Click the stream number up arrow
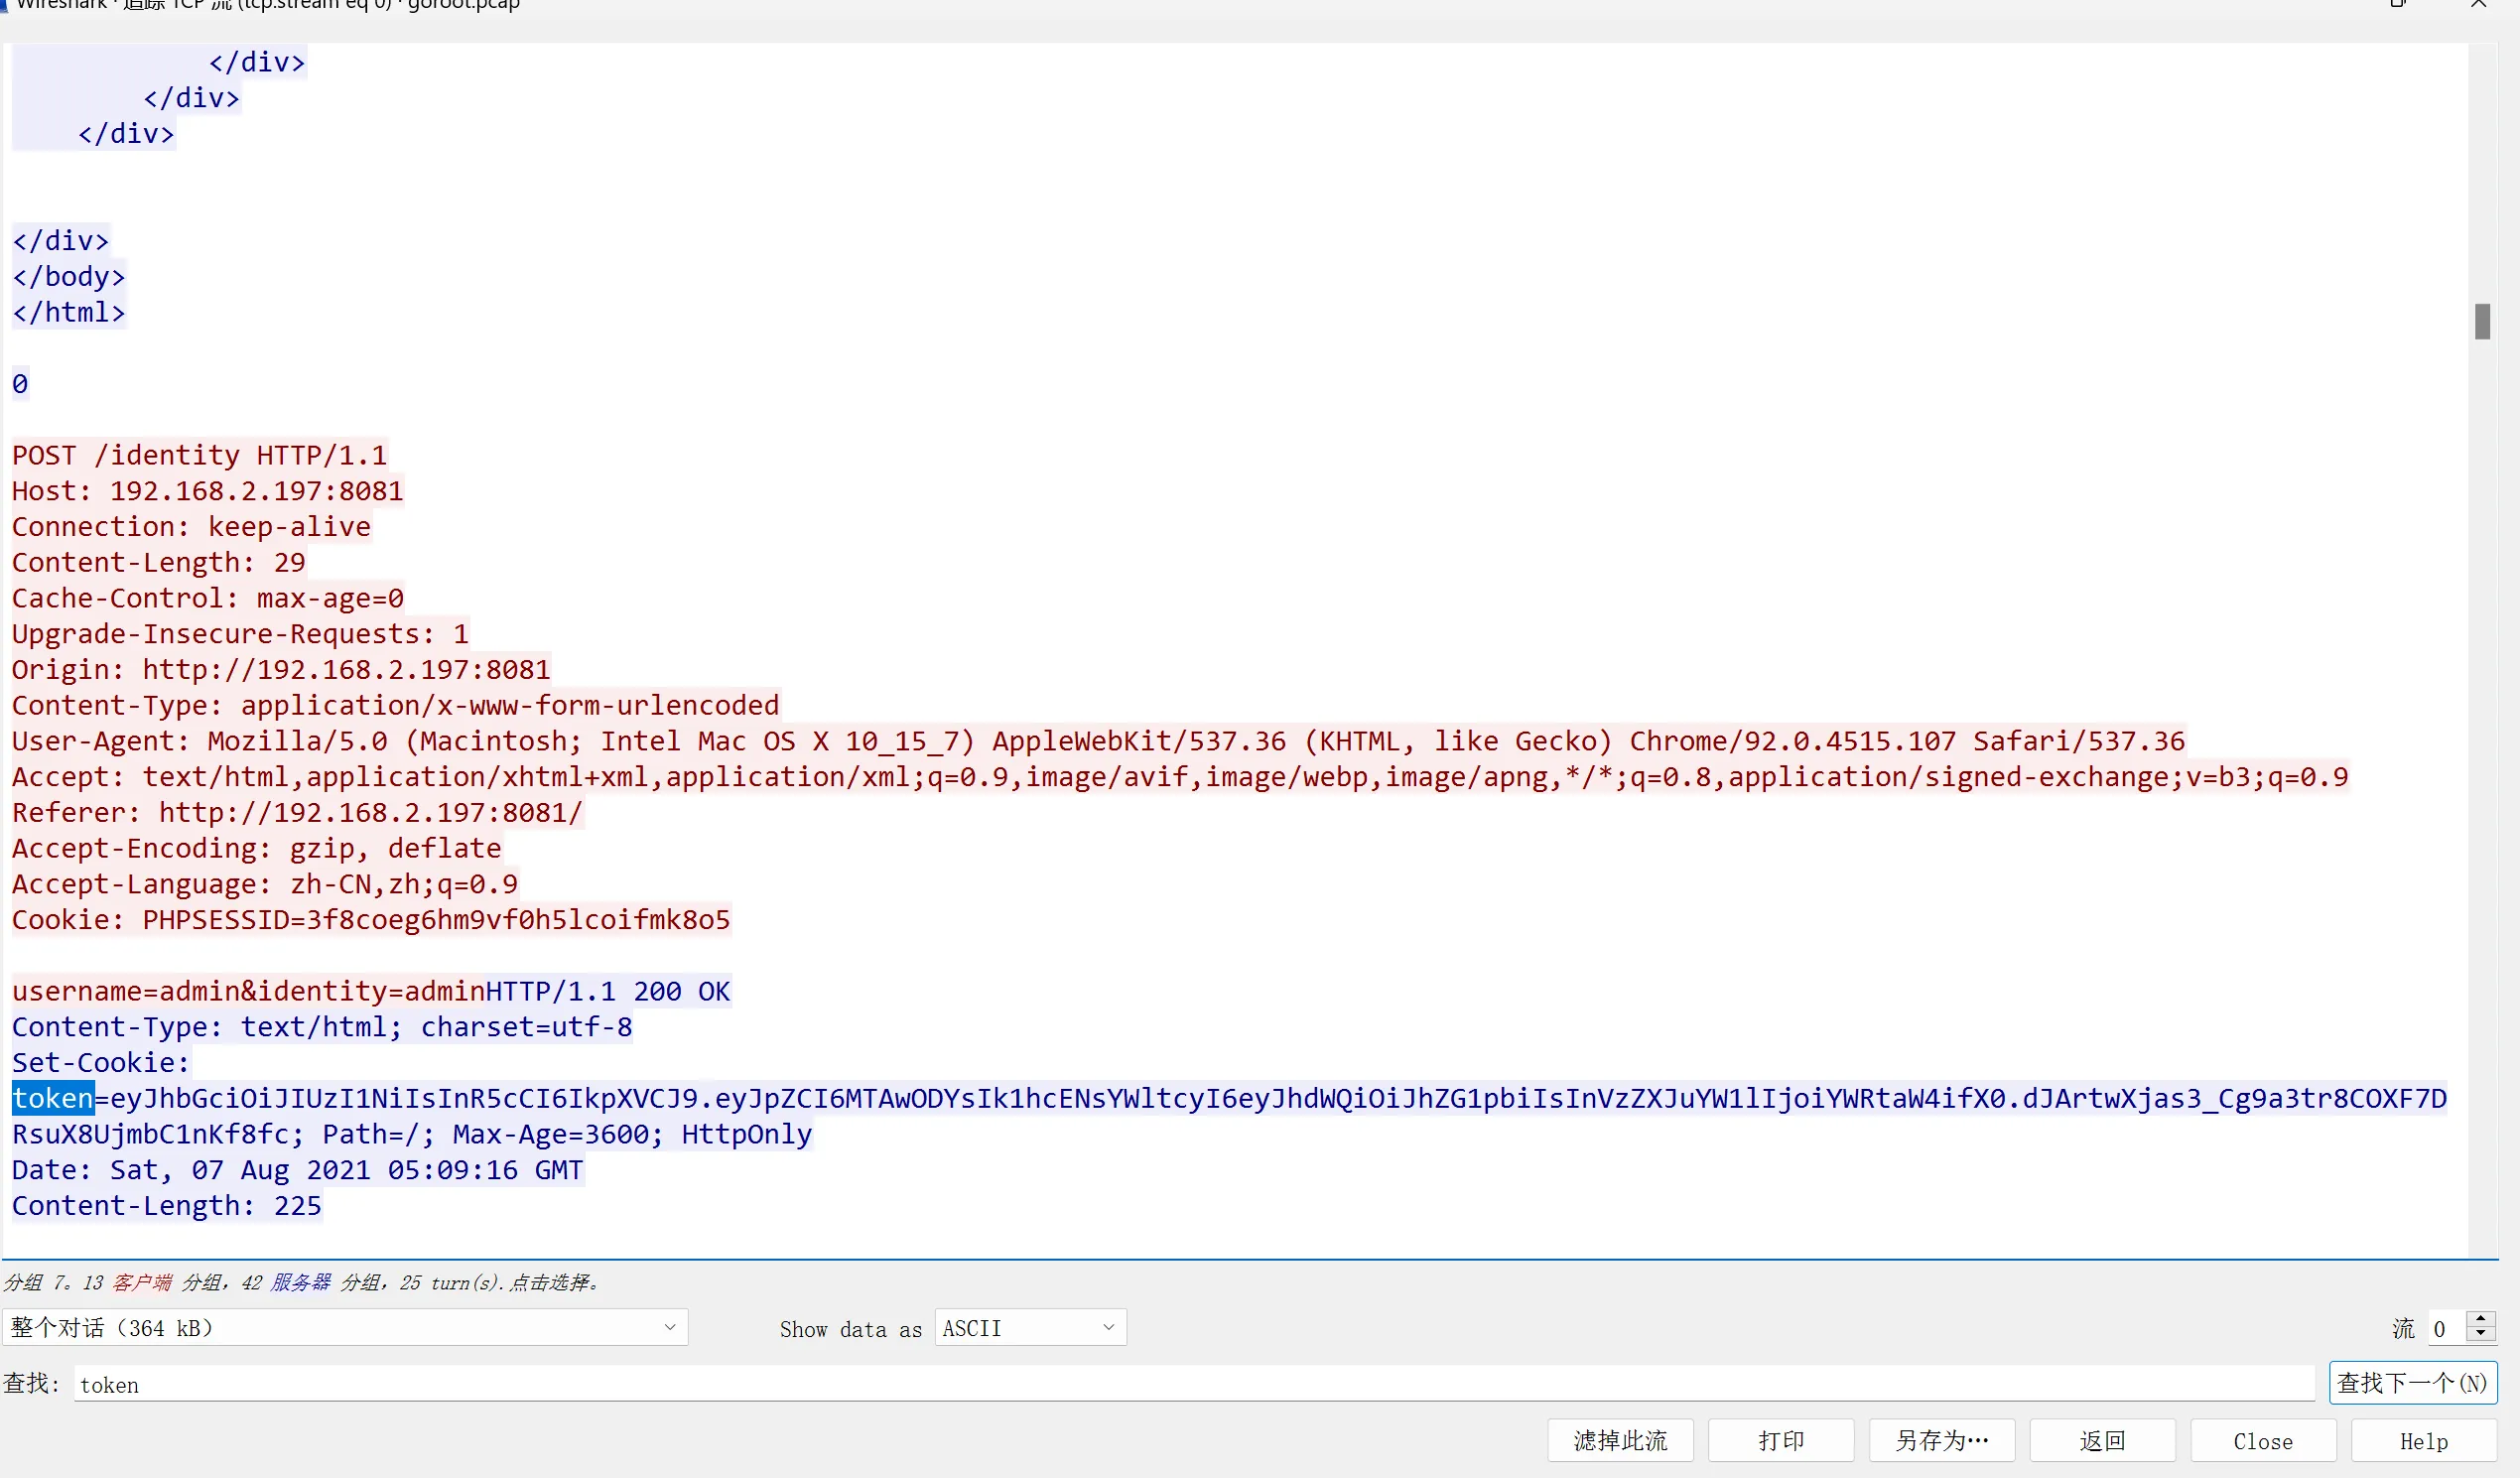The width and height of the screenshot is (2520, 1478). [2481, 1319]
